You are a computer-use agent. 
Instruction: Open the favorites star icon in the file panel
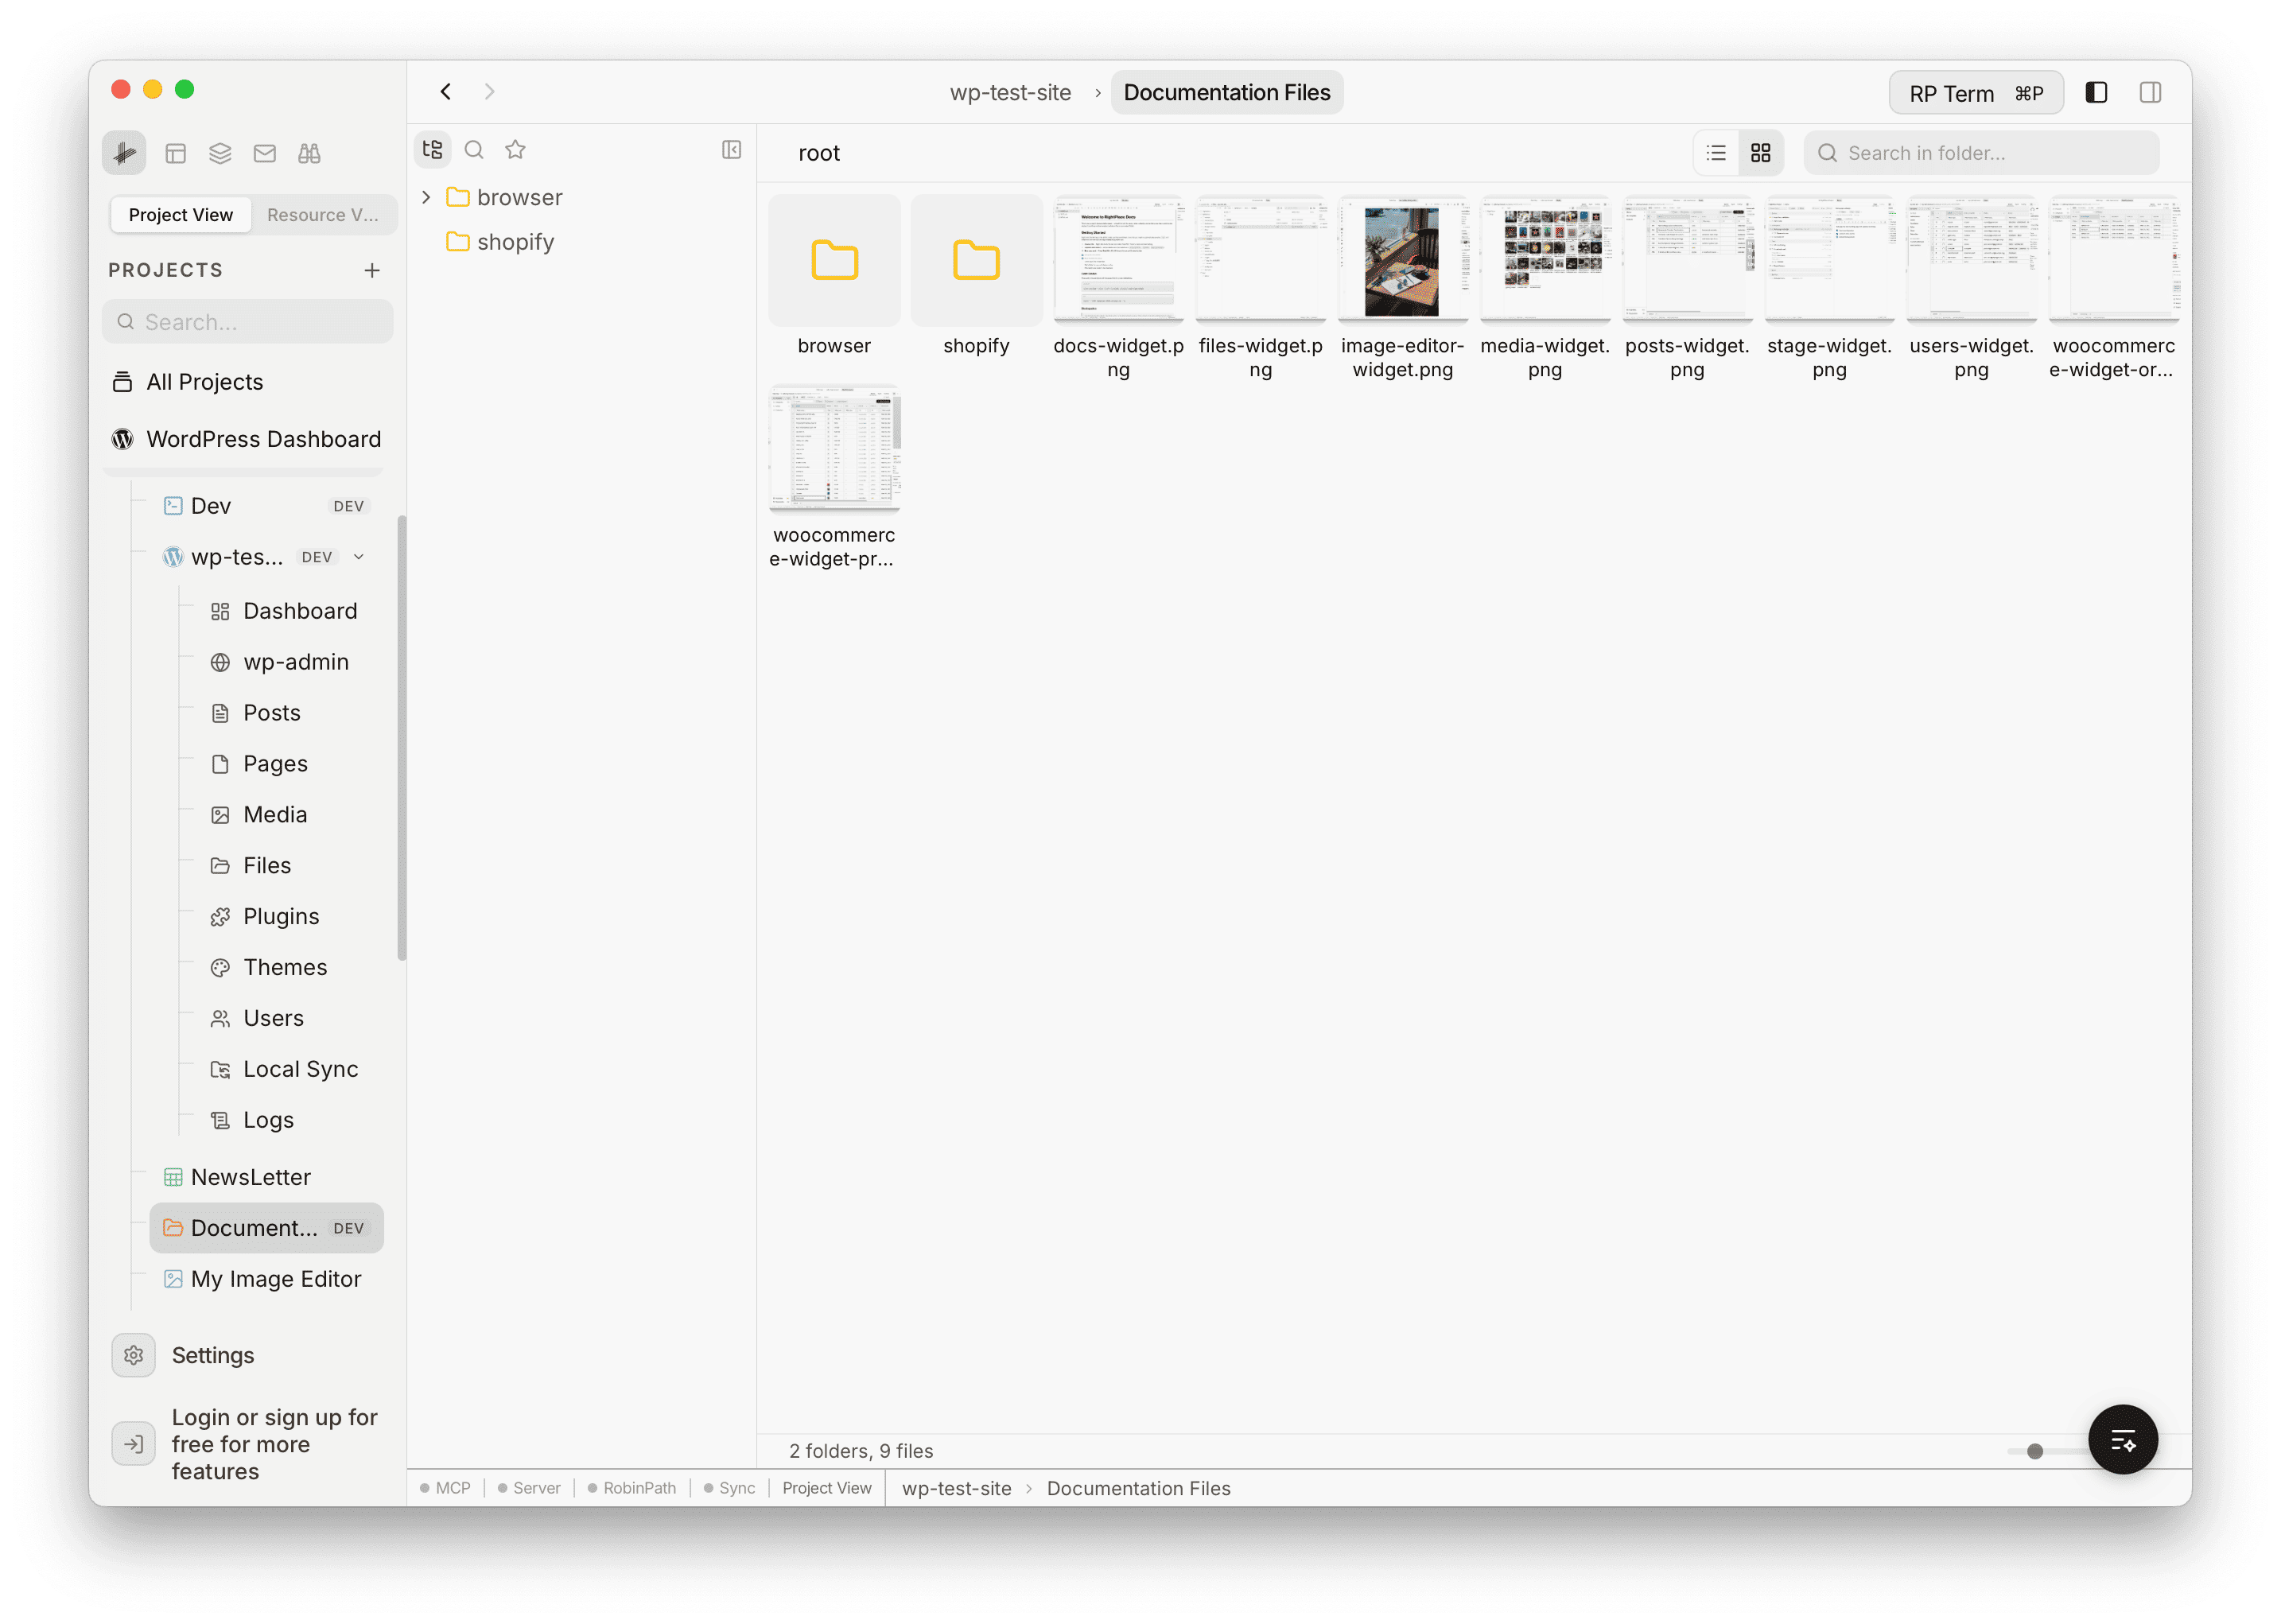[515, 149]
